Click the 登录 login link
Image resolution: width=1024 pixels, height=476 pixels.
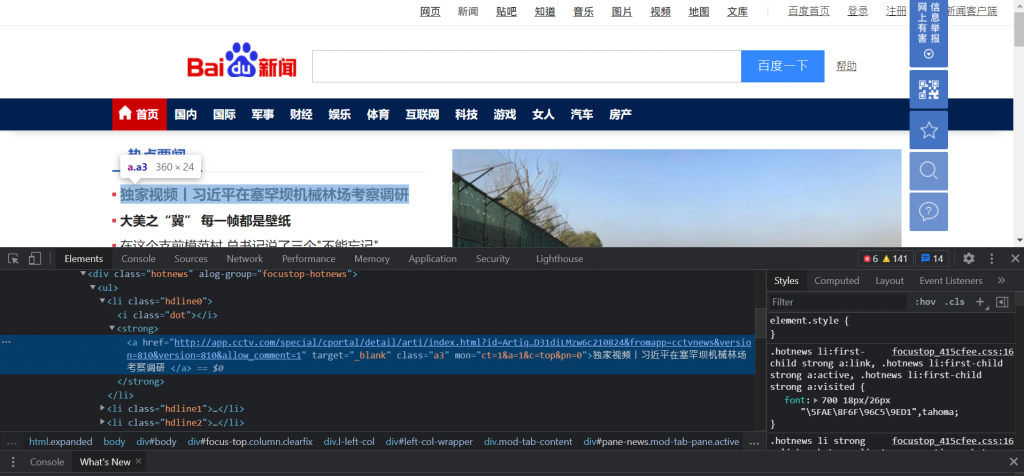857,11
